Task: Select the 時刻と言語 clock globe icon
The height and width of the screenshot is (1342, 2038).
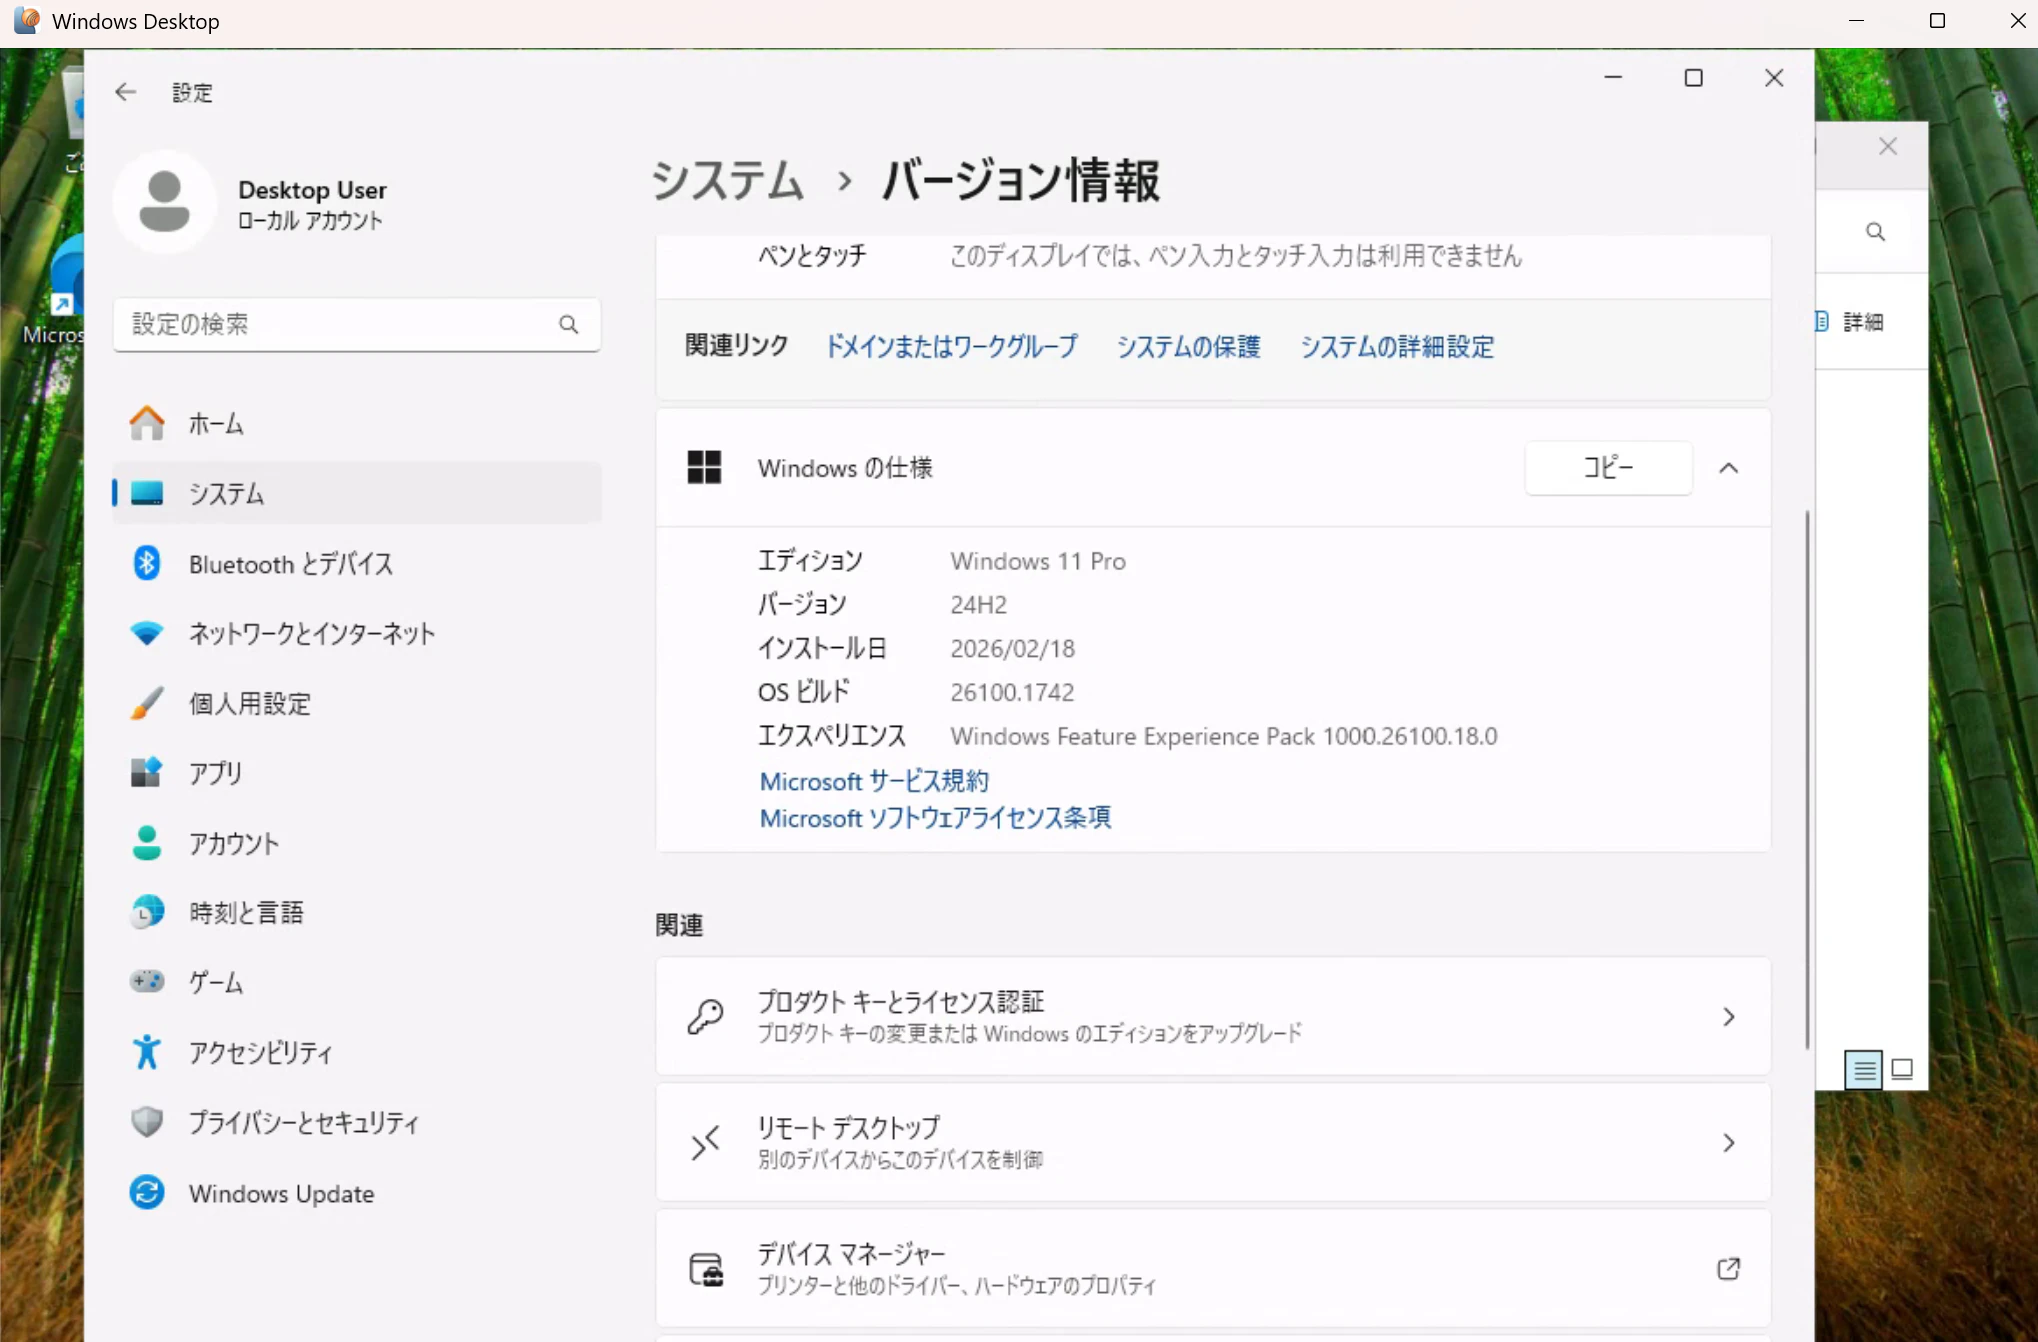Action: (x=147, y=912)
